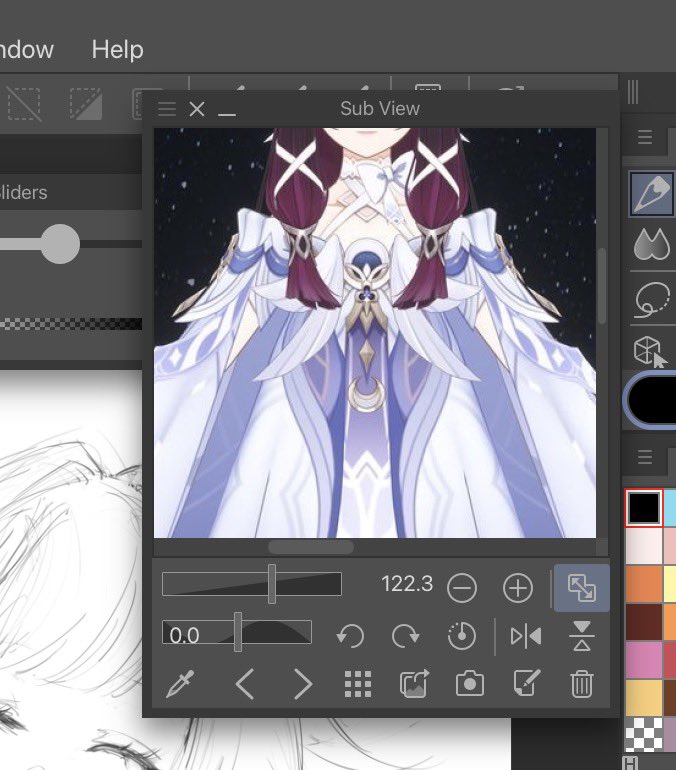
Task: Select the pen tool in toolbar
Action: 652,193
